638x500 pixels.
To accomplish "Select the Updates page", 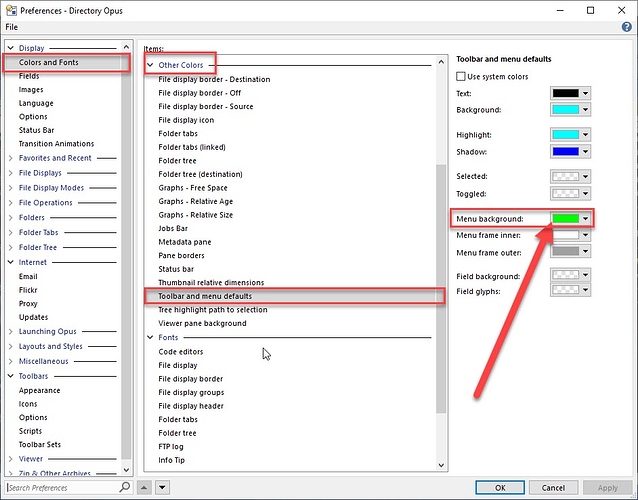I will tap(33, 317).
